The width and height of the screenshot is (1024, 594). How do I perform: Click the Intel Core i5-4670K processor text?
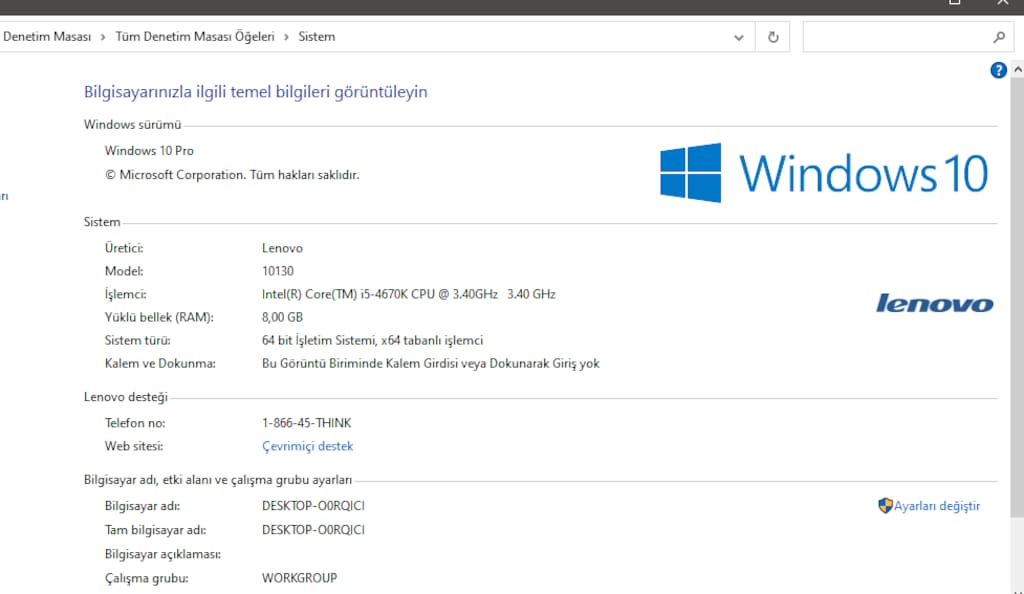click(409, 294)
